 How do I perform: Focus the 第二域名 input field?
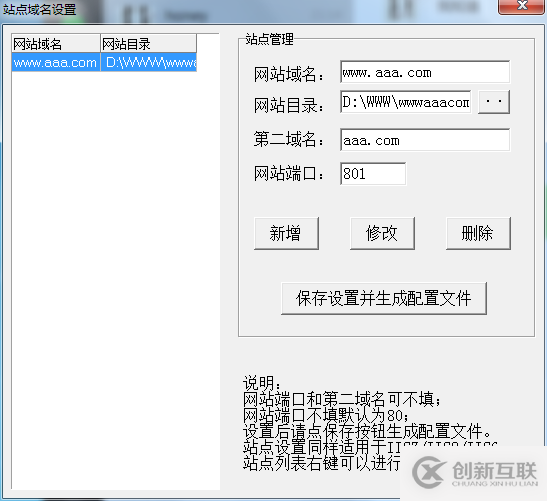[425, 140]
